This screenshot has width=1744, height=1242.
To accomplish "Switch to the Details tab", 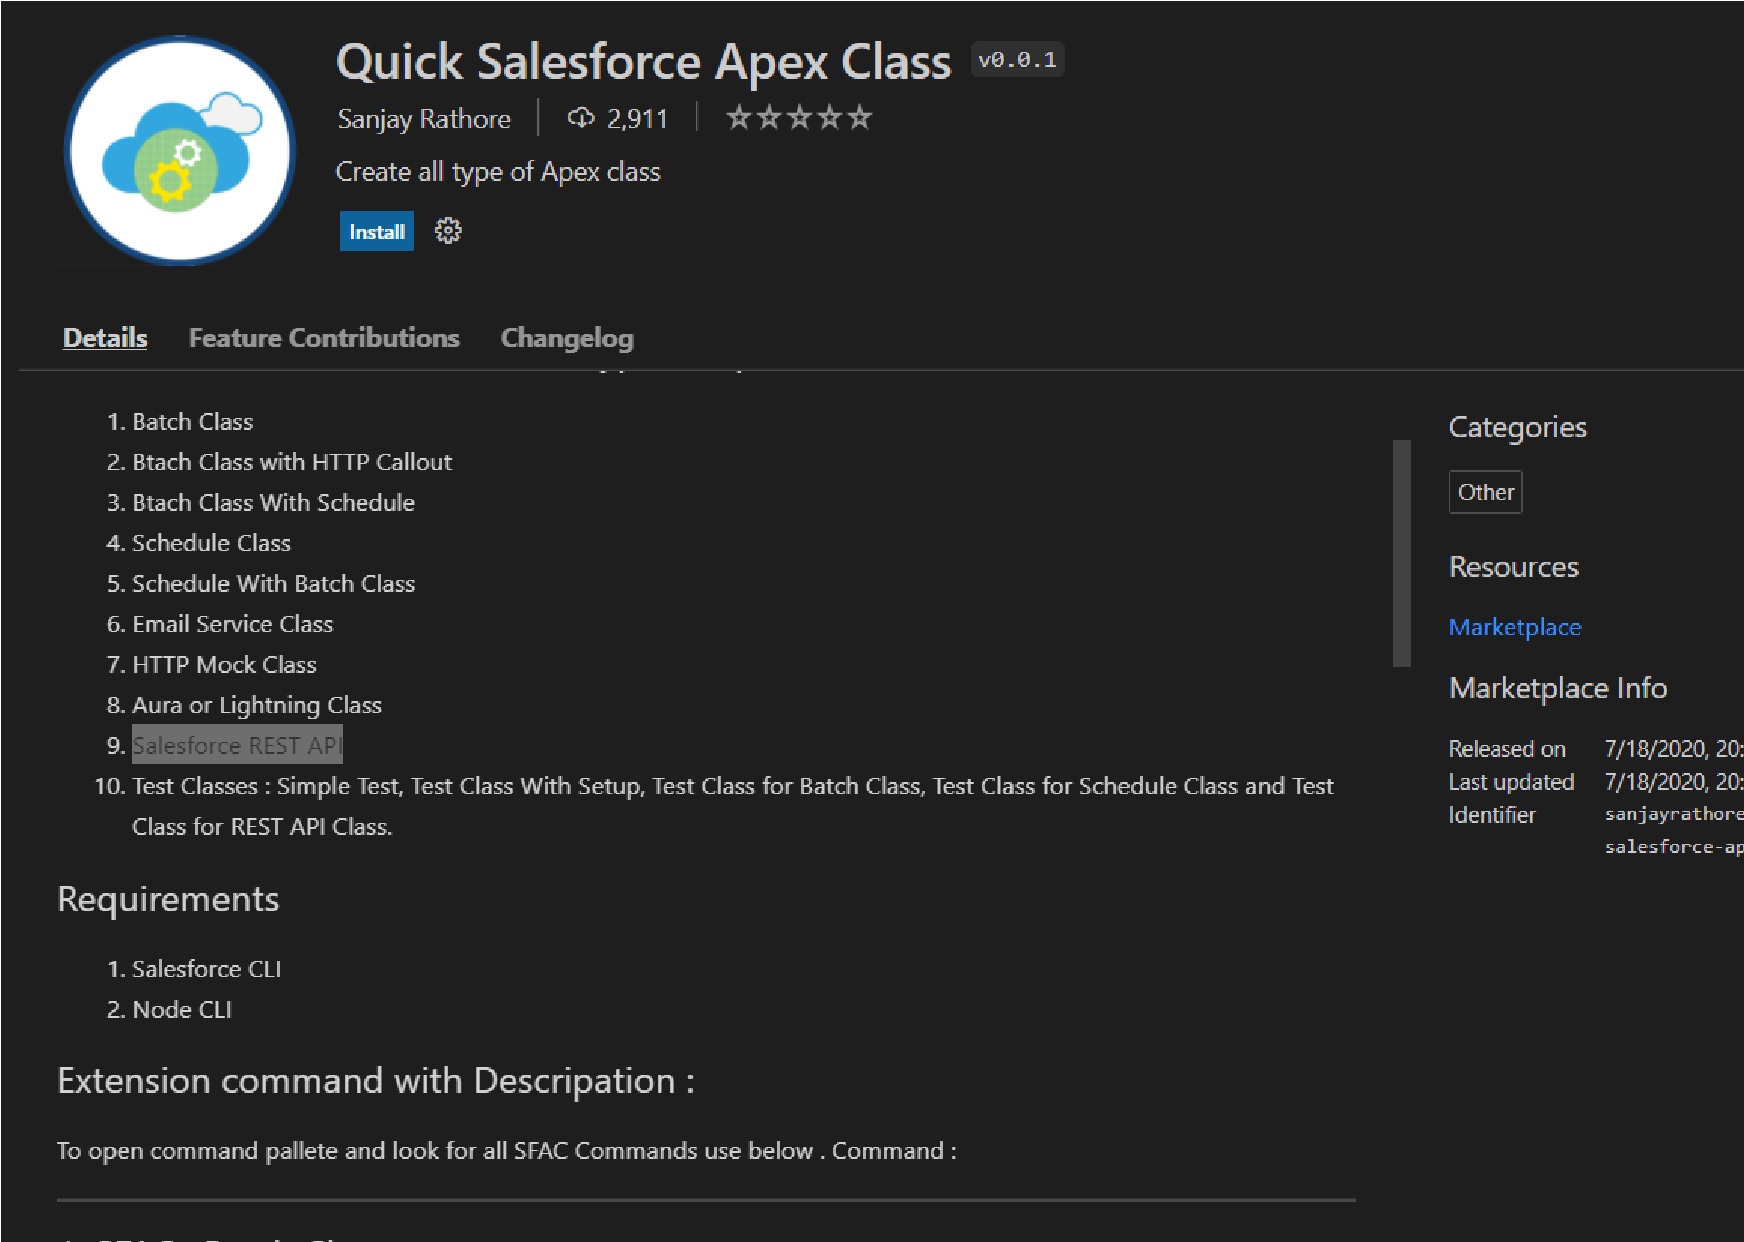I will [x=105, y=338].
